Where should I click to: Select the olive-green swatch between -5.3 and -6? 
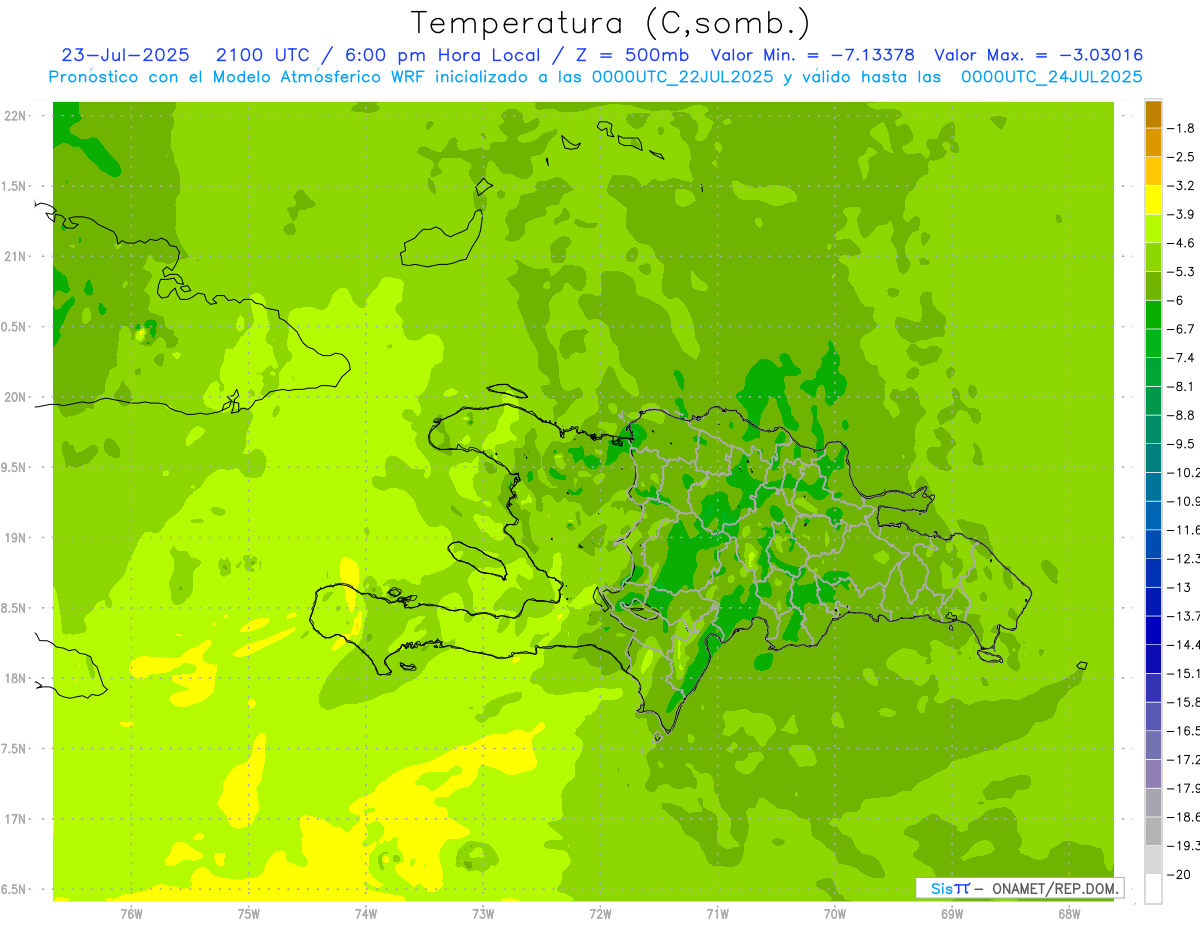[1153, 286]
